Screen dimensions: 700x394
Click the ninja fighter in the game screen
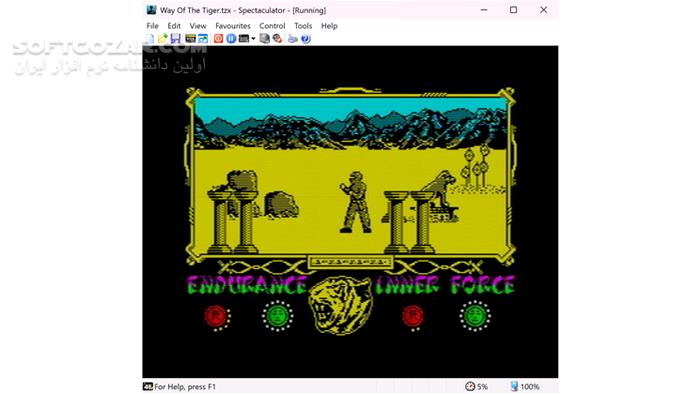click(356, 202)
